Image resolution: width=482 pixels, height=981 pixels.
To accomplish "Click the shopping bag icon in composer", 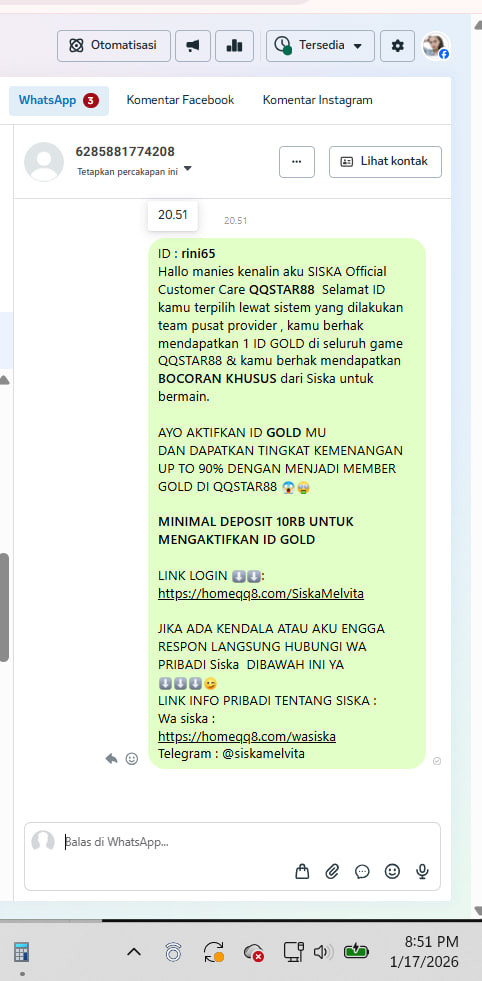I will coord(302,871).
